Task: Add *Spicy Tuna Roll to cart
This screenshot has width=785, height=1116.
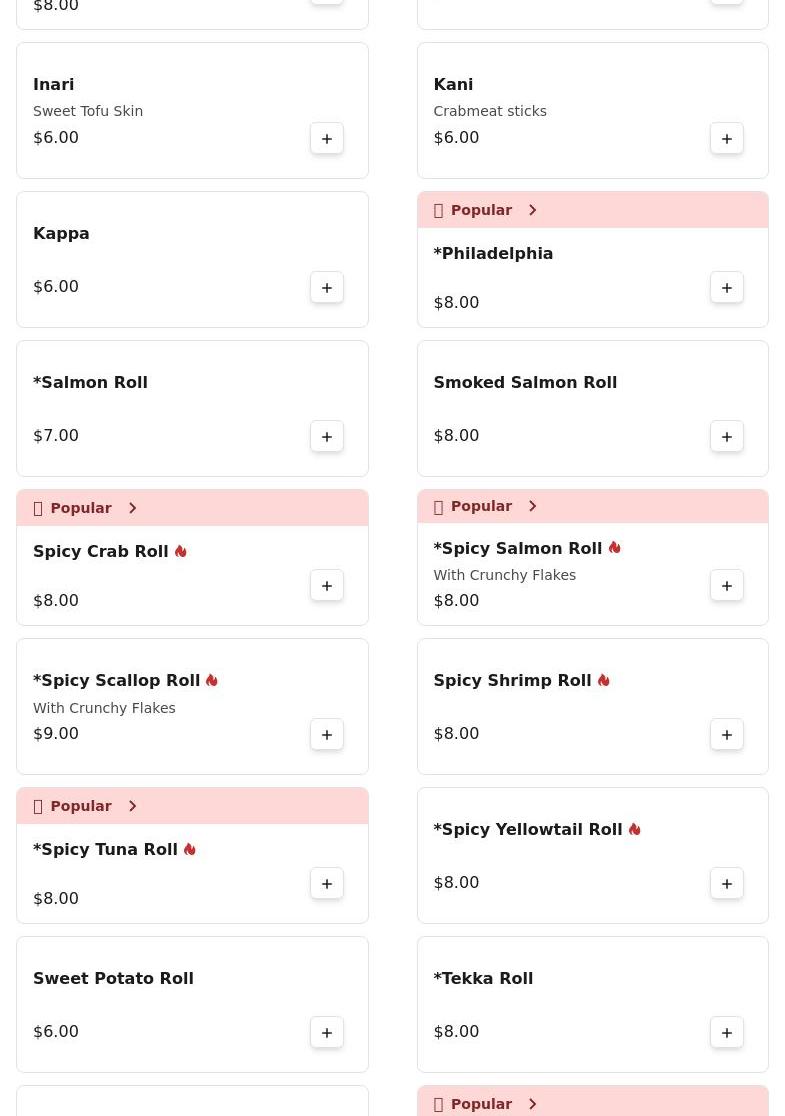Action: (327, 883)
